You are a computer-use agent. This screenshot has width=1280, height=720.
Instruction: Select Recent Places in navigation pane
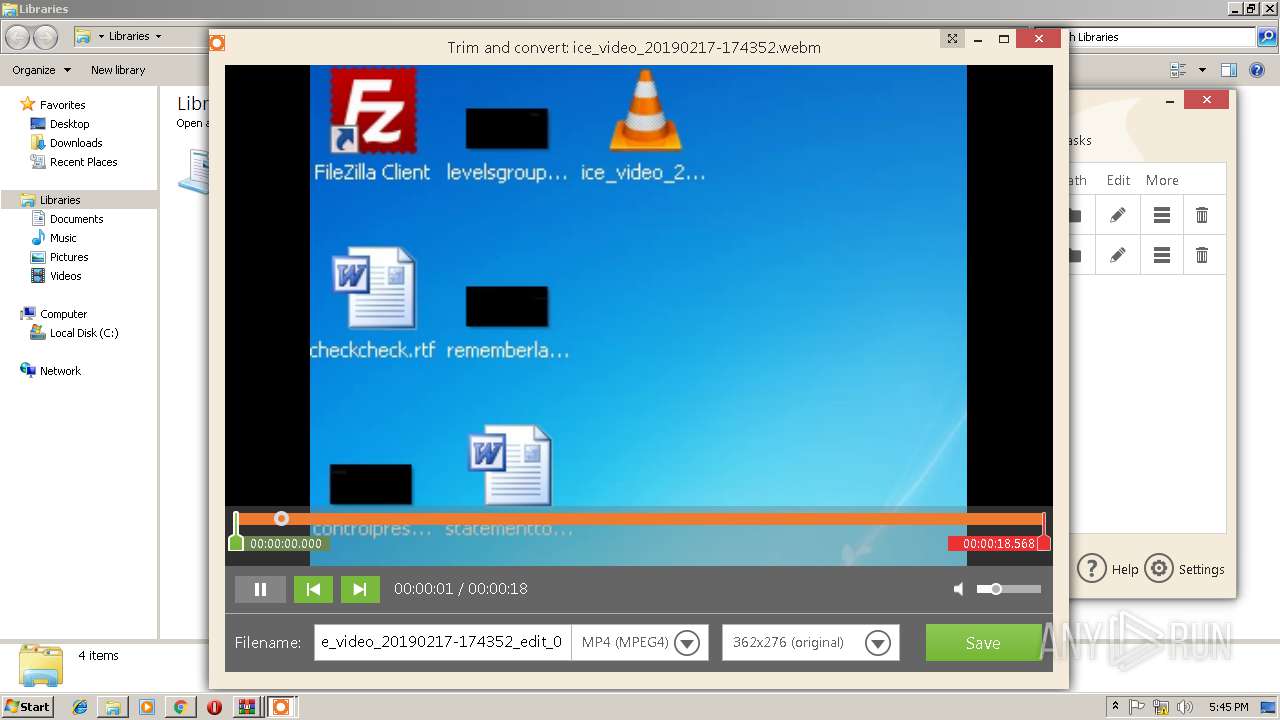(x=83, y=162)
